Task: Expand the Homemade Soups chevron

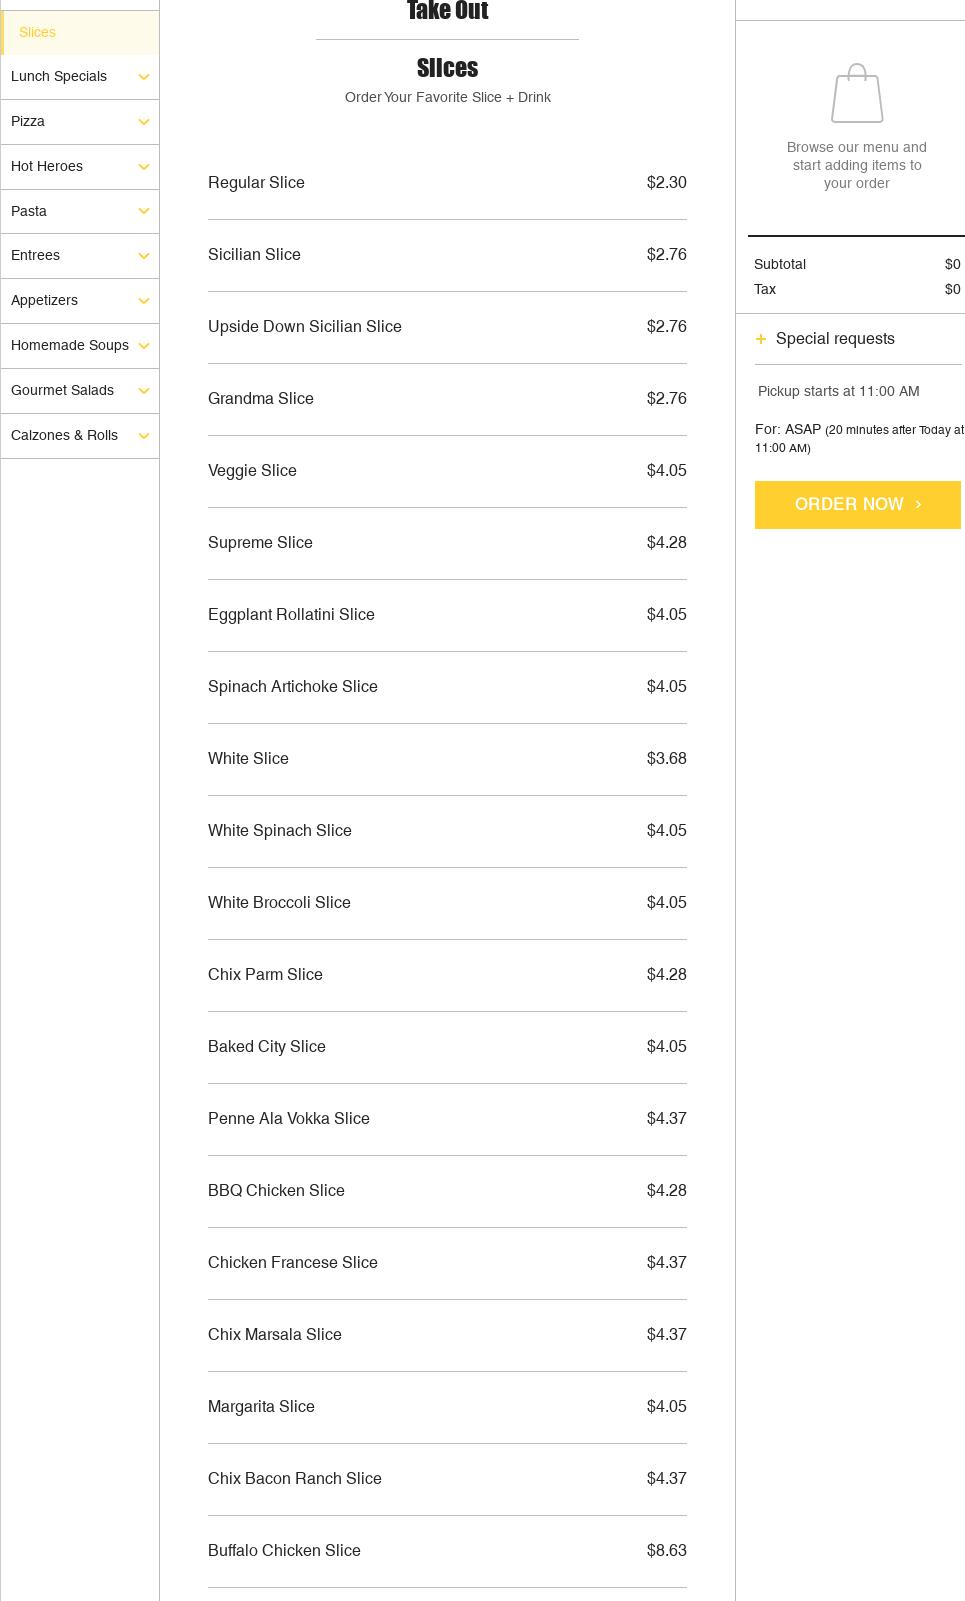Action: click(143, 346)
